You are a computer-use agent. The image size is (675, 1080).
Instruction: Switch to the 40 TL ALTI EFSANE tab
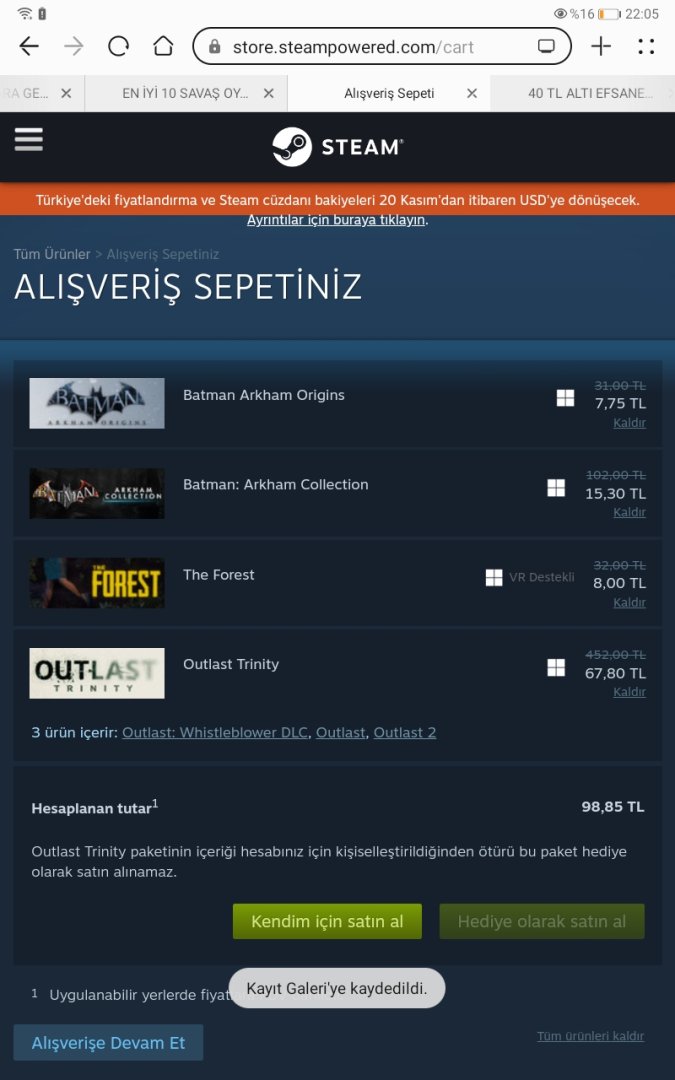coord(590,93)
